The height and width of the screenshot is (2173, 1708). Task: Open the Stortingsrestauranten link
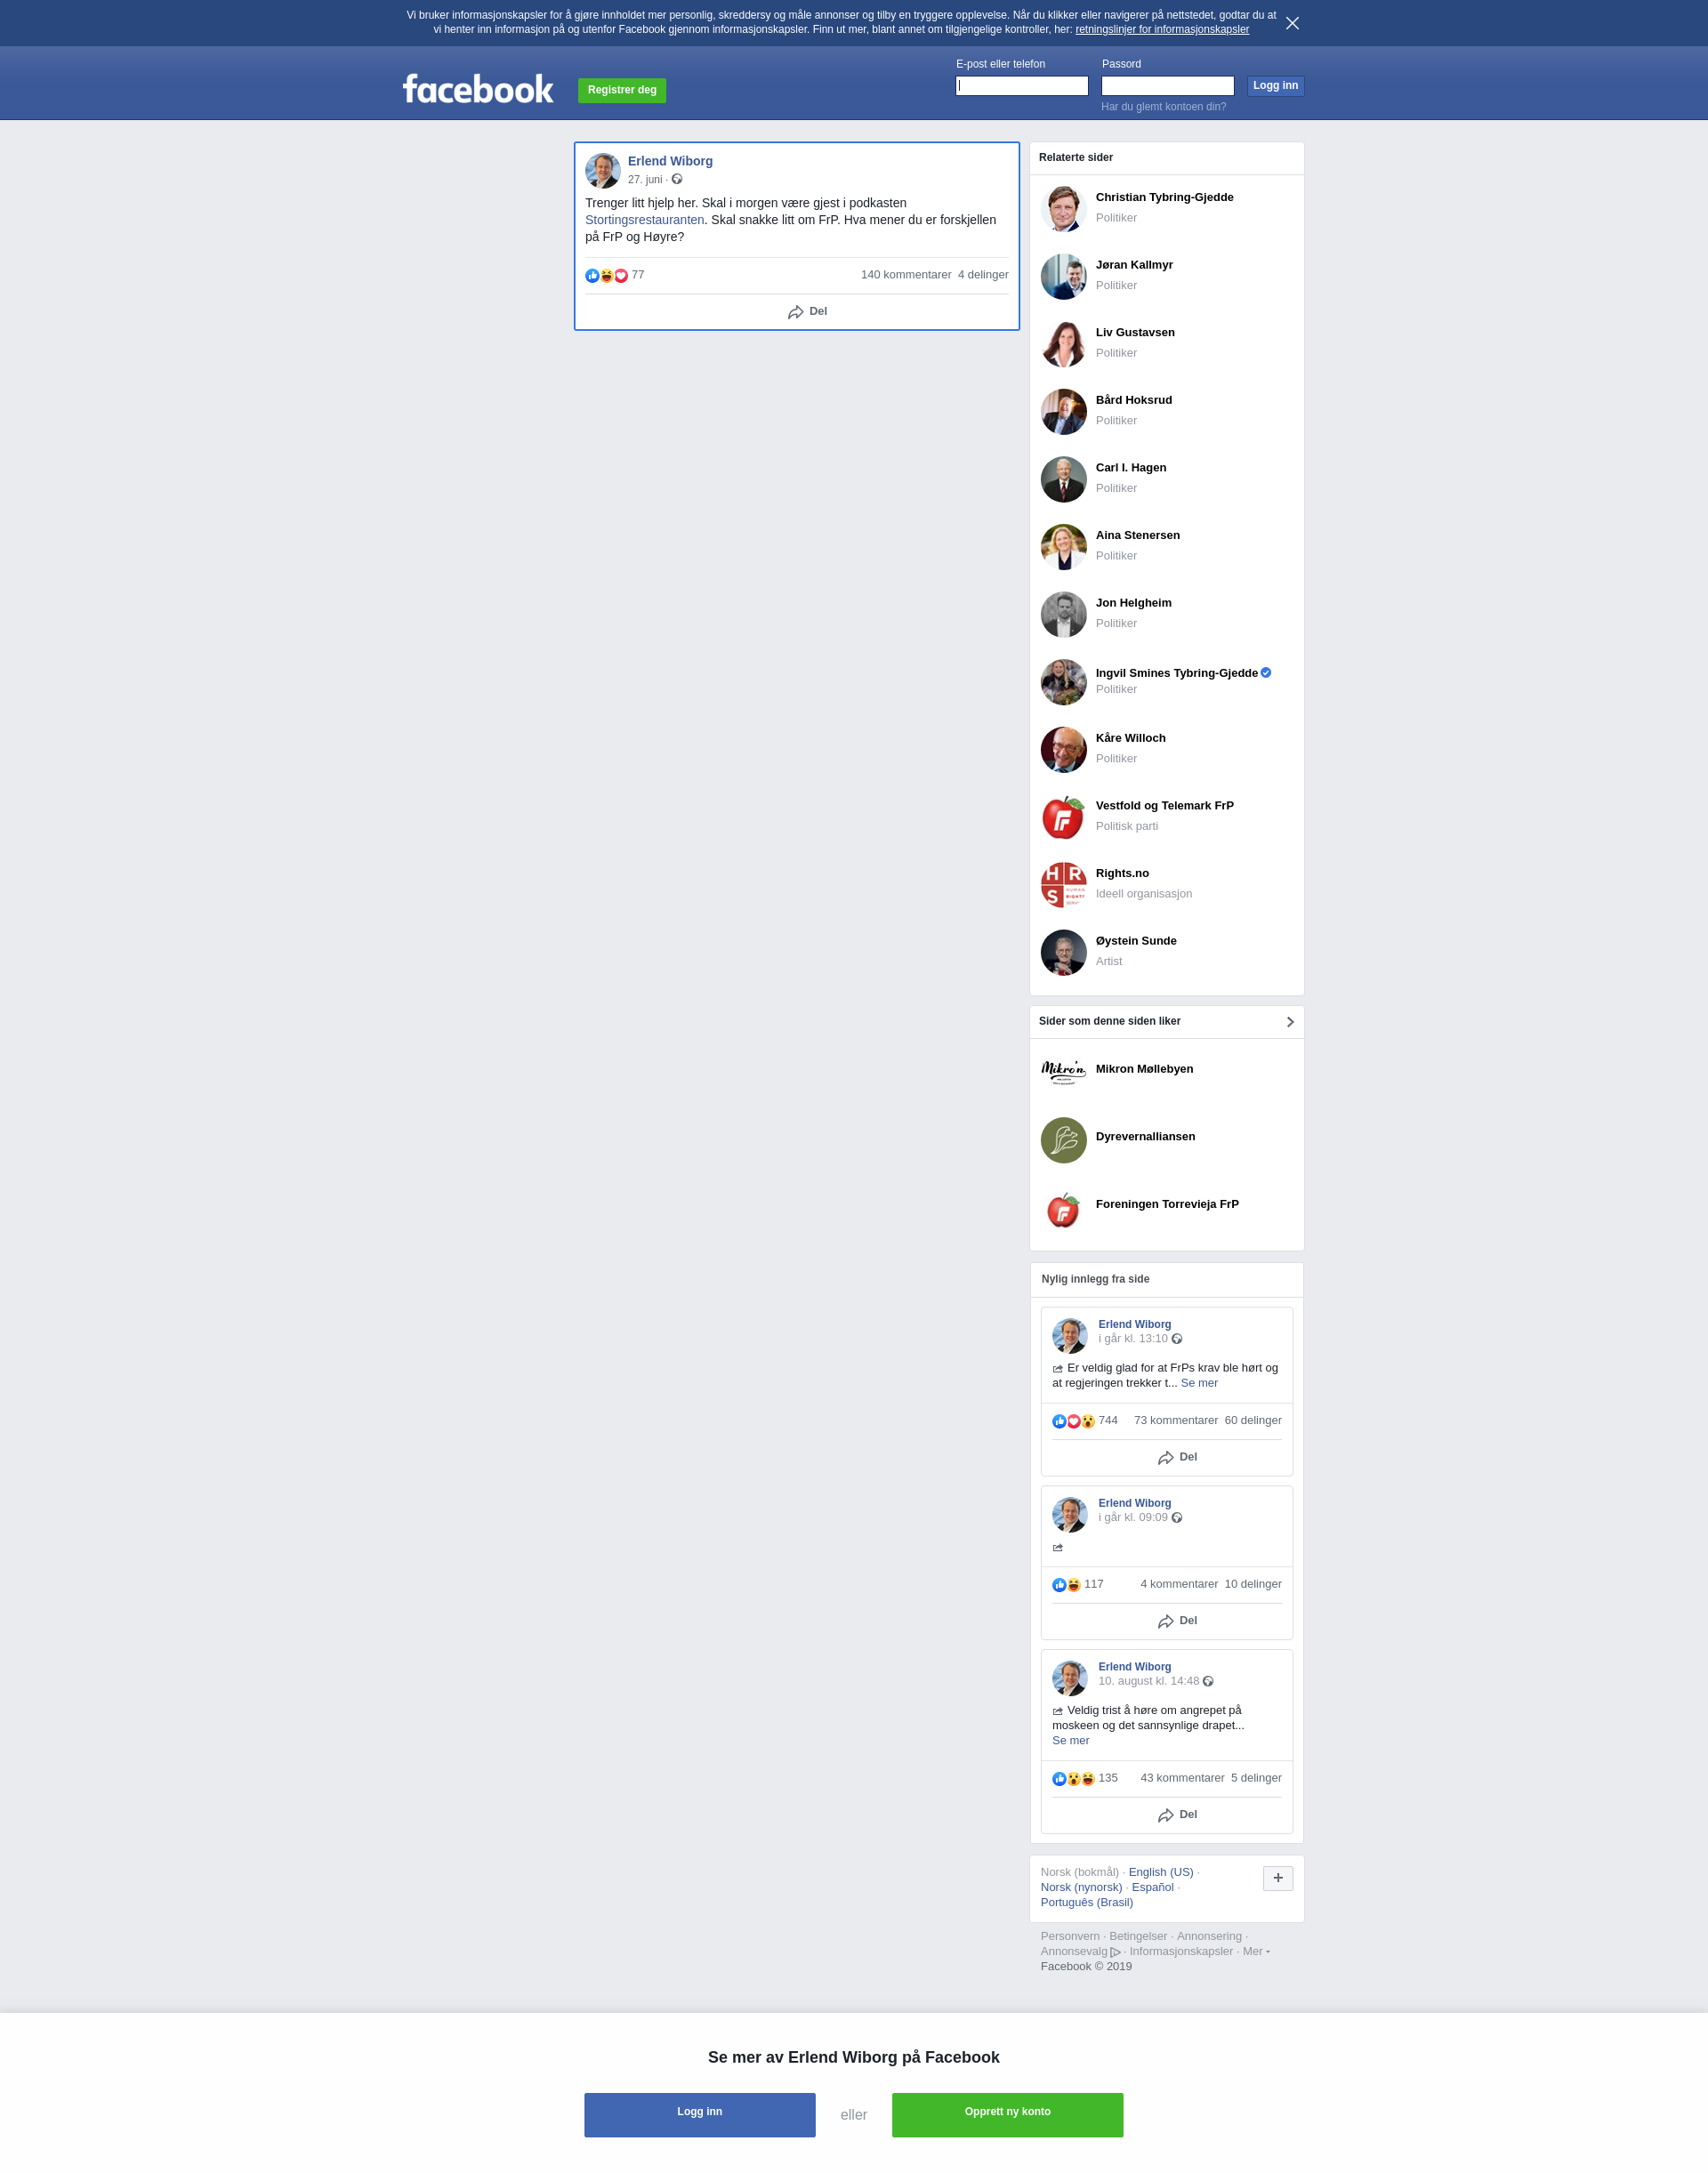(x=644, y=220)
